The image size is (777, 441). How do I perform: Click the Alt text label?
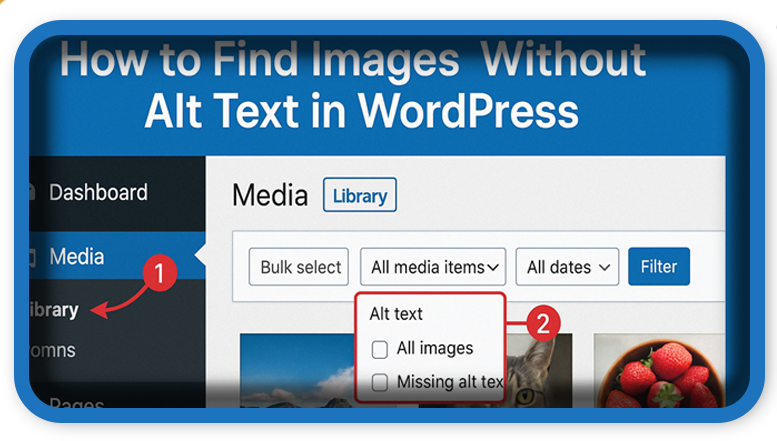point(396,314)
